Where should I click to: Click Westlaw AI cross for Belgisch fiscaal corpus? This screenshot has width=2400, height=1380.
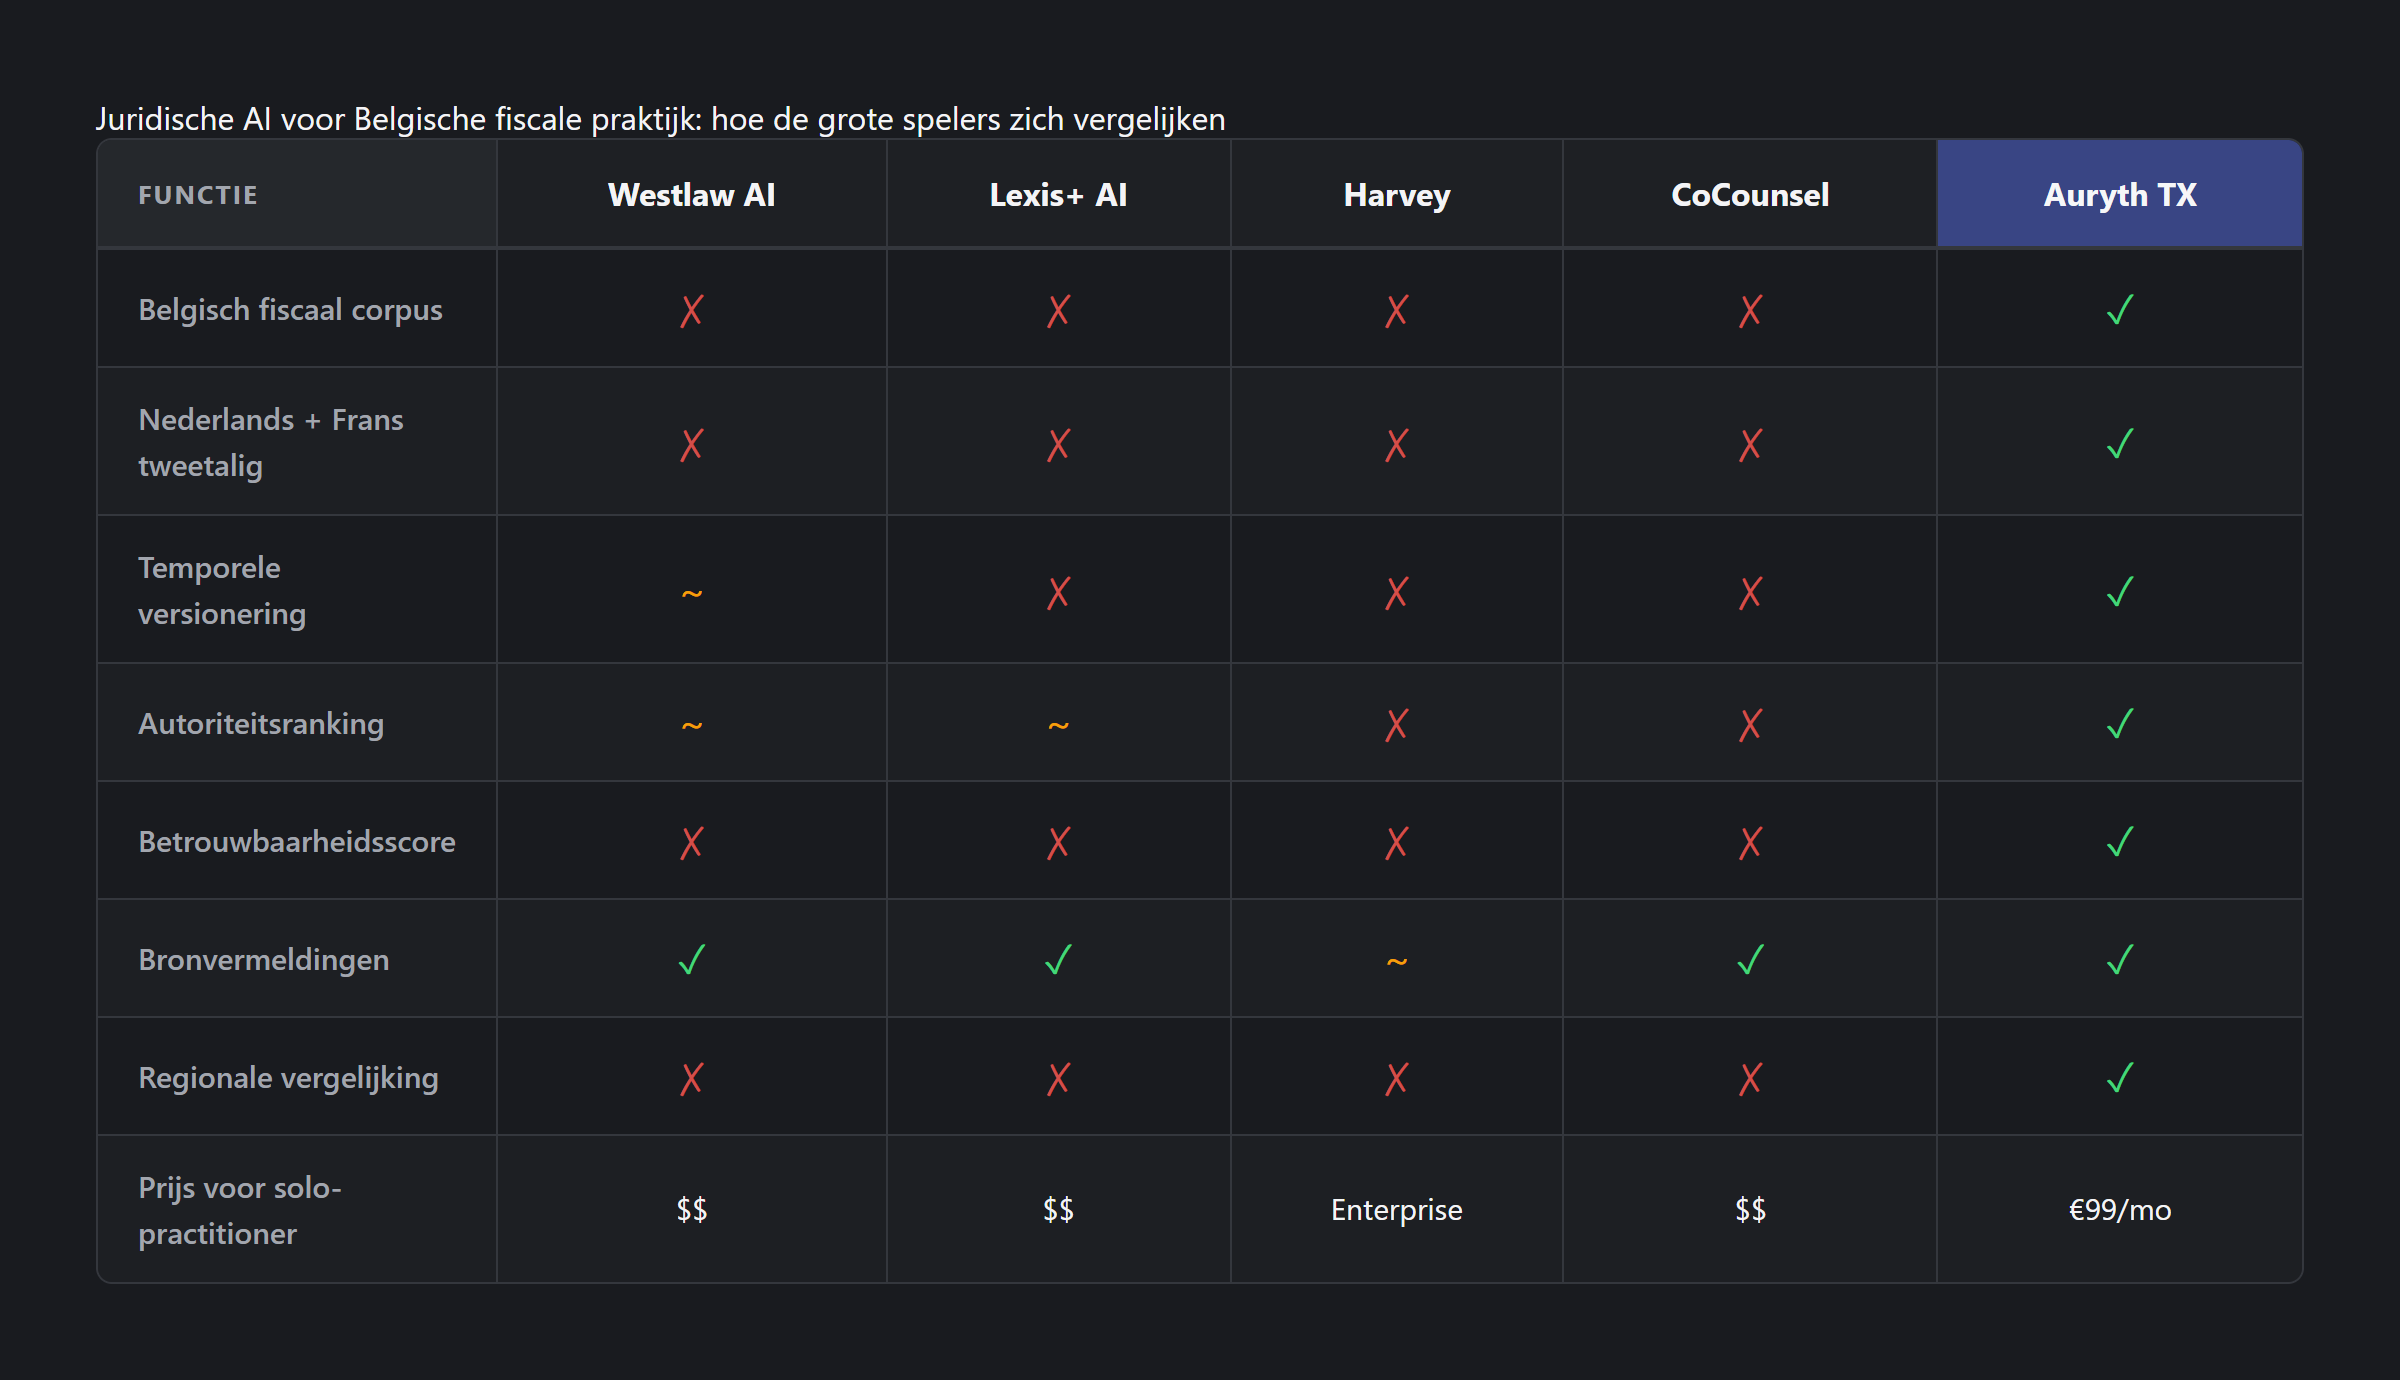(x=691, y=310)
